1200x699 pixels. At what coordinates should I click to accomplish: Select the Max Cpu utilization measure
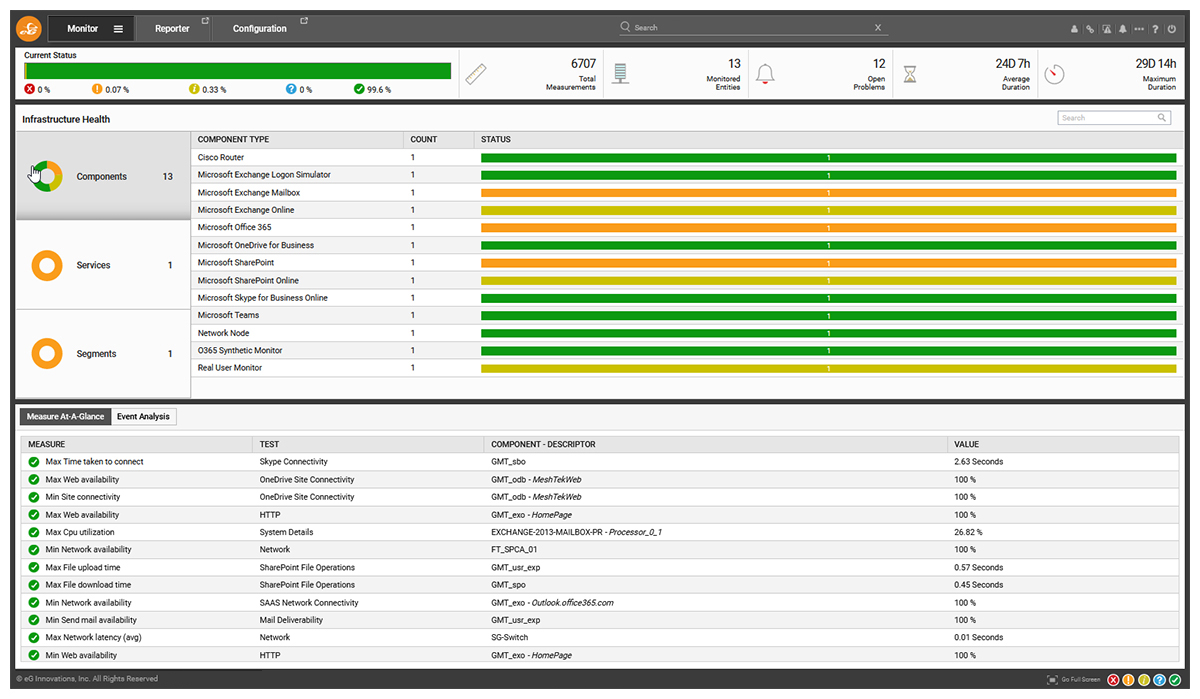pyautogui.click(x=80, y=532)
